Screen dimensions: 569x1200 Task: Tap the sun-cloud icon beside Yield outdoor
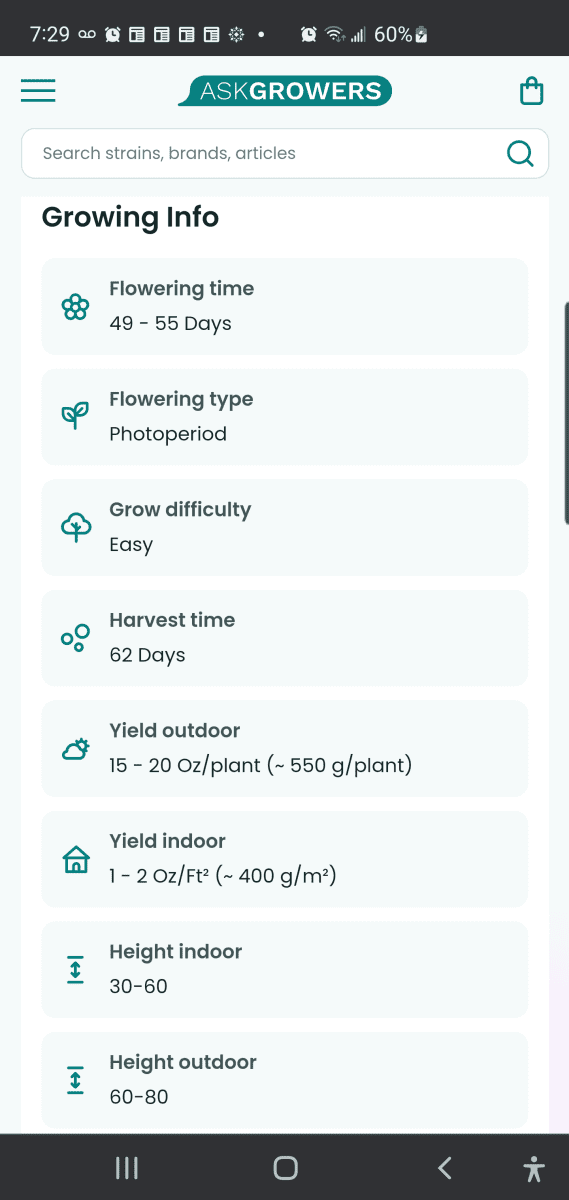pyautogui.click(x=76, y=748)
